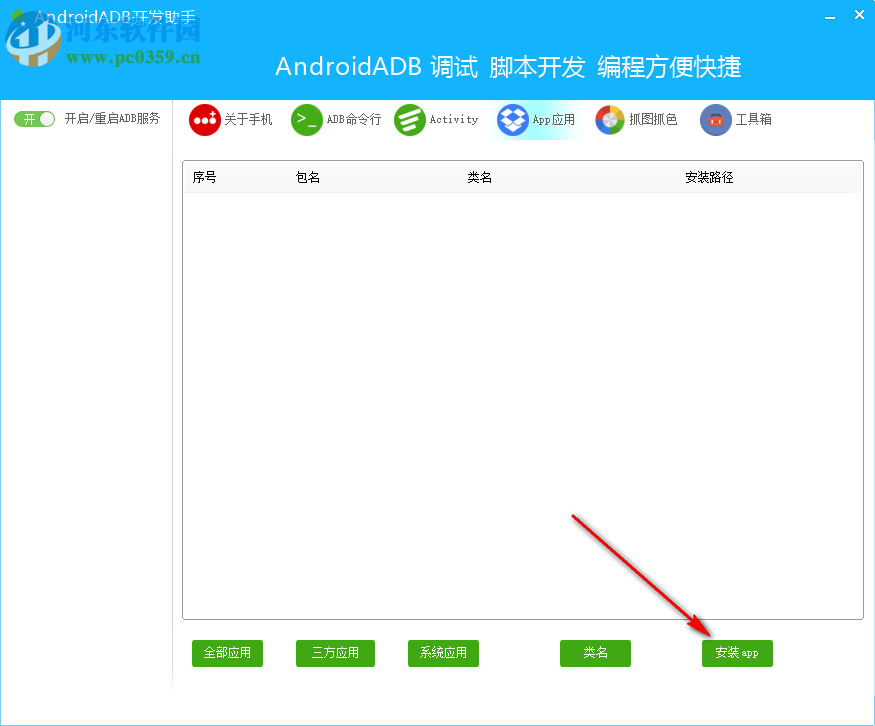Click the 类名 button
The height and width of the screenshot is (726, 875).
pyautogui.click(x=595, y=653)
